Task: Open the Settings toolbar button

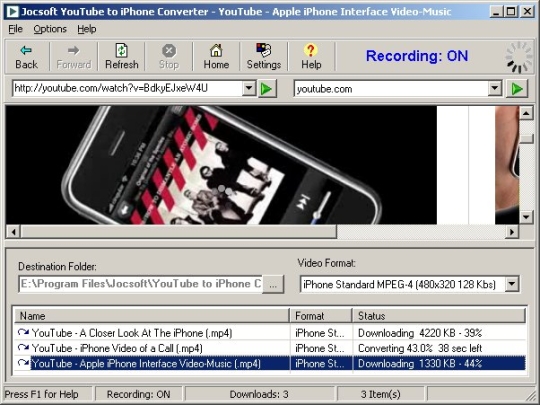Action: 263,57
